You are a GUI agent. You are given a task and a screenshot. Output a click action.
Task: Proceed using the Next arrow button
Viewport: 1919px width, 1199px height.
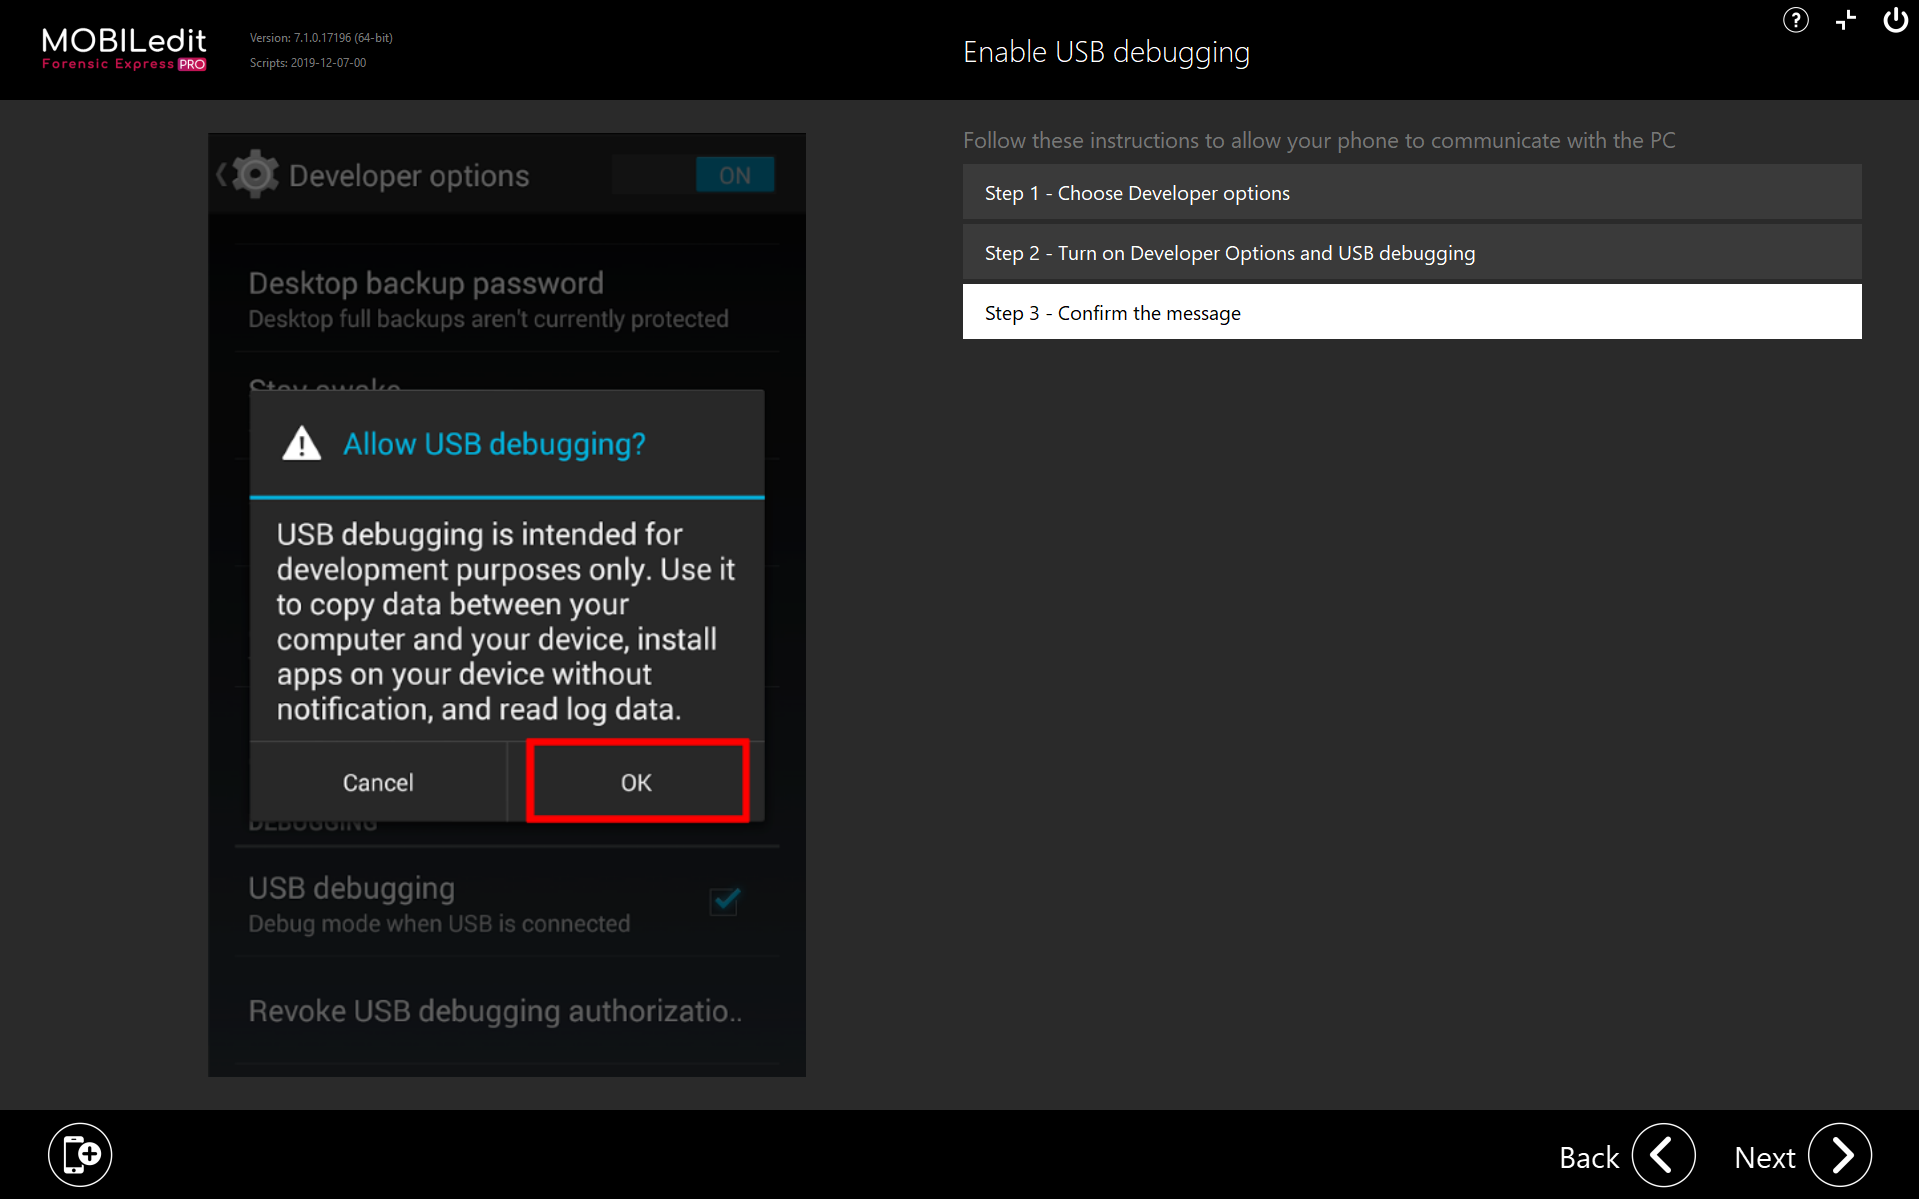(1840, 1155)
